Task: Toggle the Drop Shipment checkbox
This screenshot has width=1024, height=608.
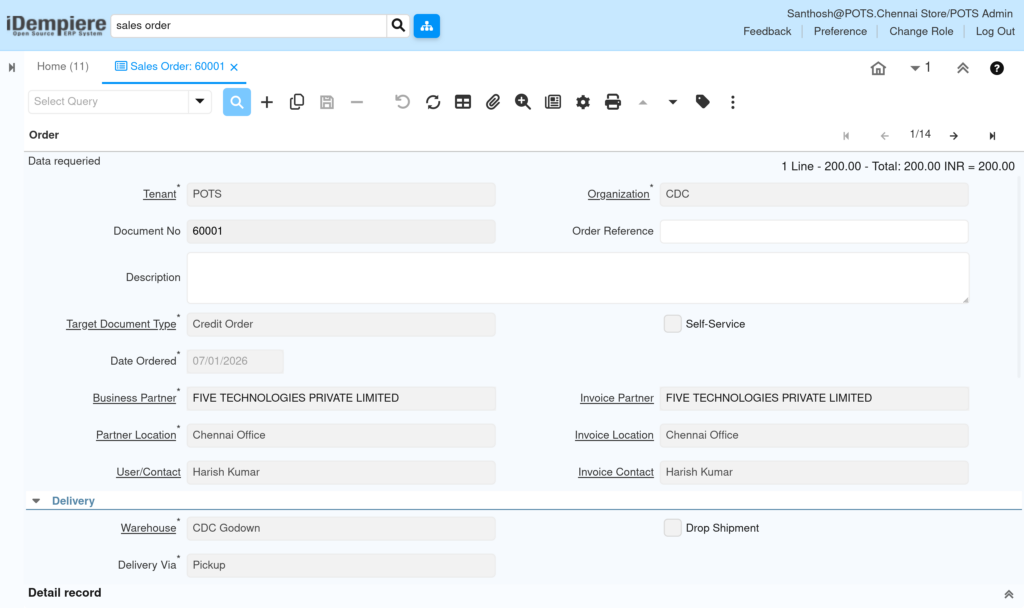Action: [x=673, y=528]
